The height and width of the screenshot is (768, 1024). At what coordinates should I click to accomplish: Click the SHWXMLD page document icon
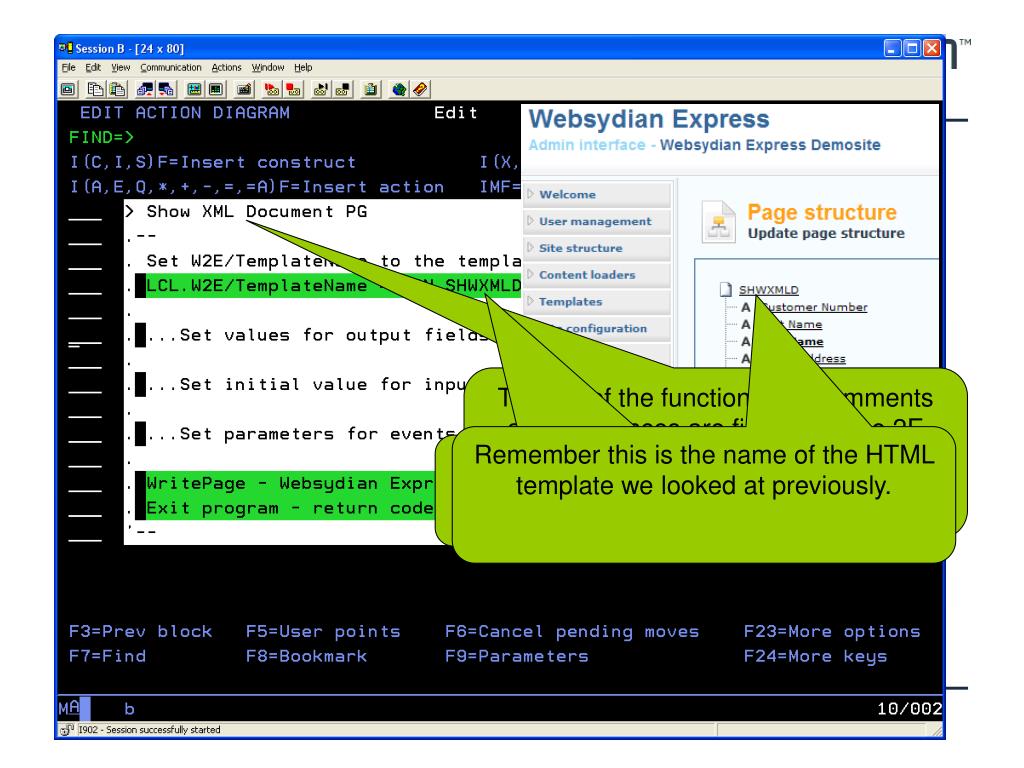[x=726, y=289]
